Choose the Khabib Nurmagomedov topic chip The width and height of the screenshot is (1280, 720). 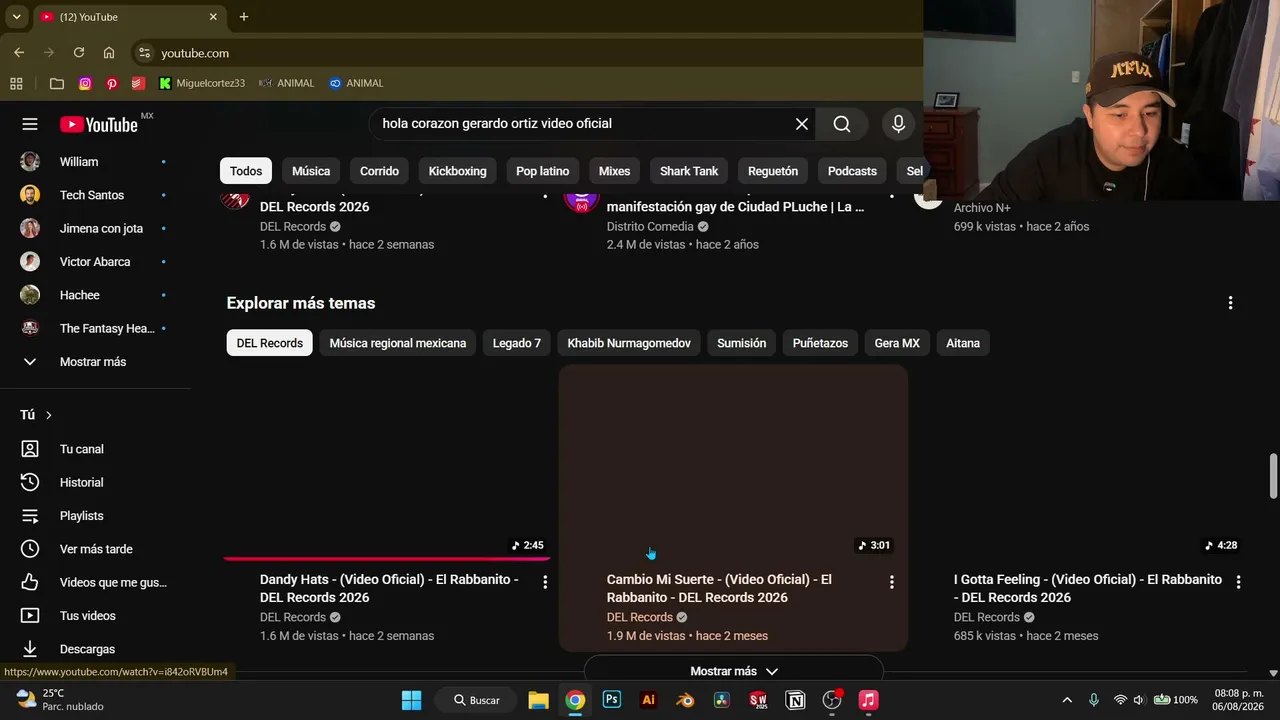tap(629, 343)
